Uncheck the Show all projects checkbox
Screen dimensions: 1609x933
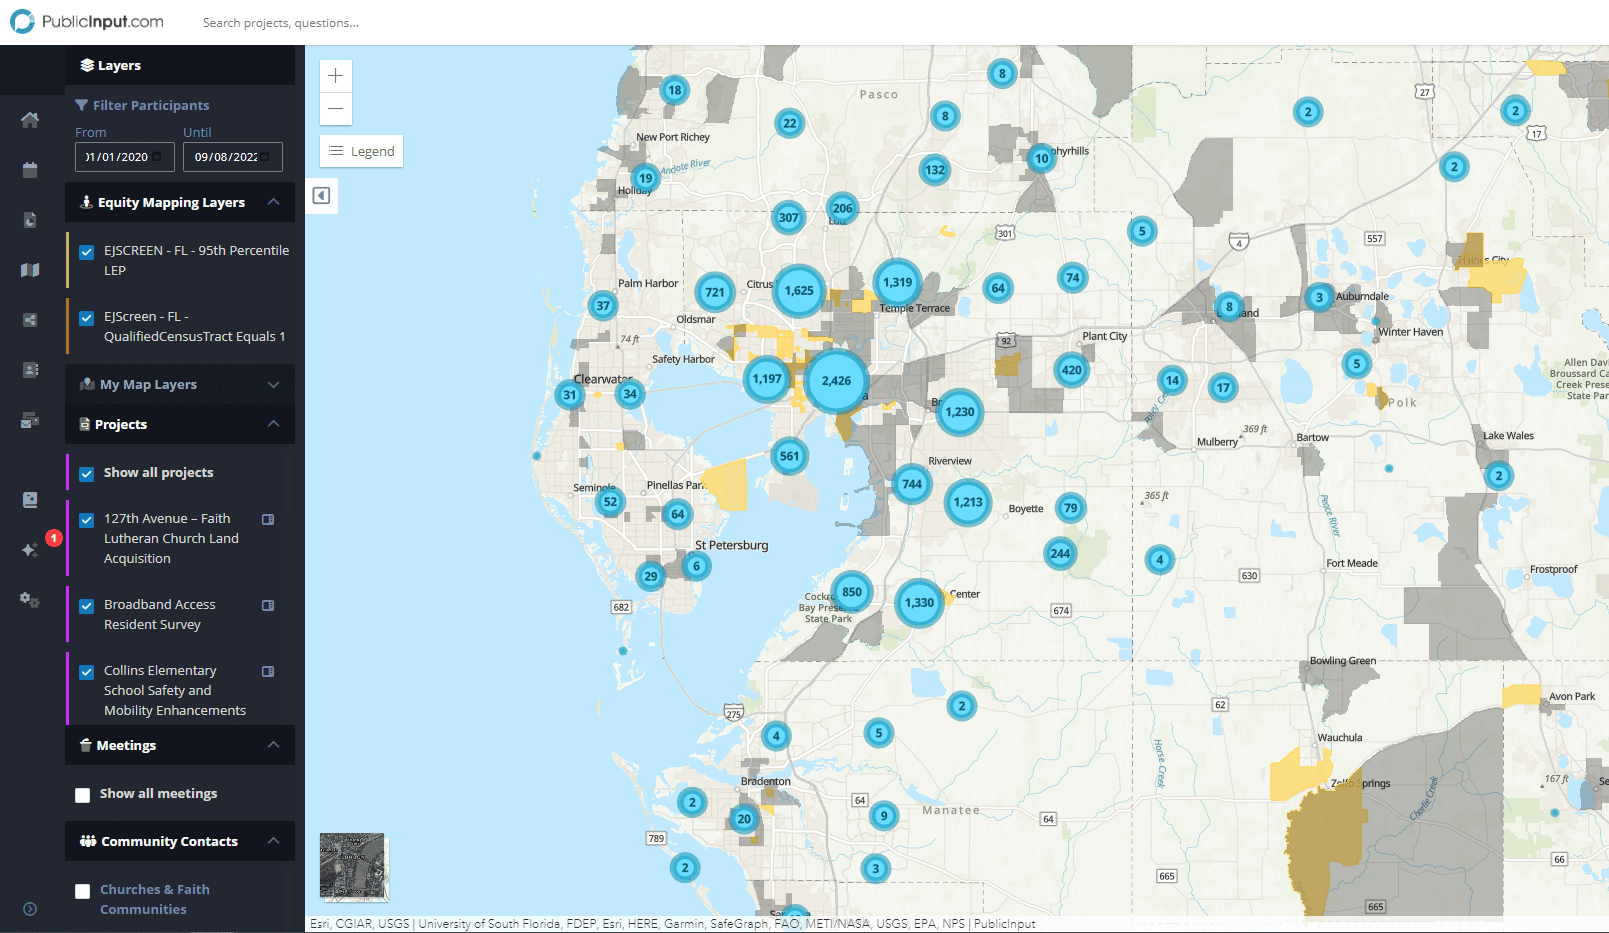click(x=87, y=474)
